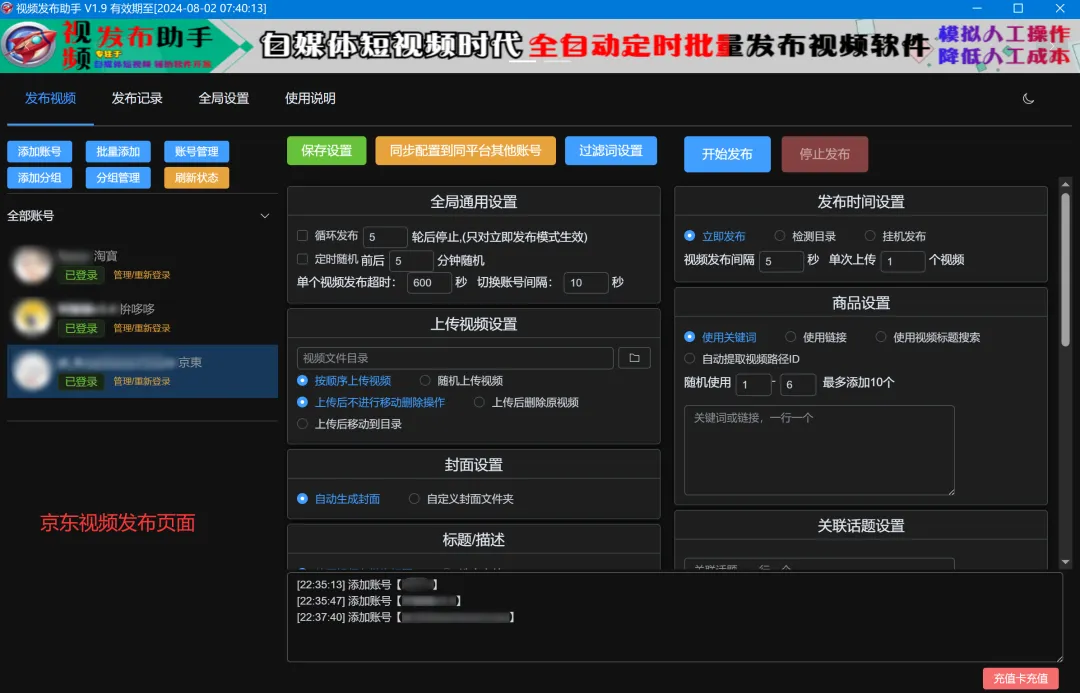Screen dimensions: 1080x693
Task: Click scroll down arrow of settings scrollbar
Action: click(x=1066, y=562)
